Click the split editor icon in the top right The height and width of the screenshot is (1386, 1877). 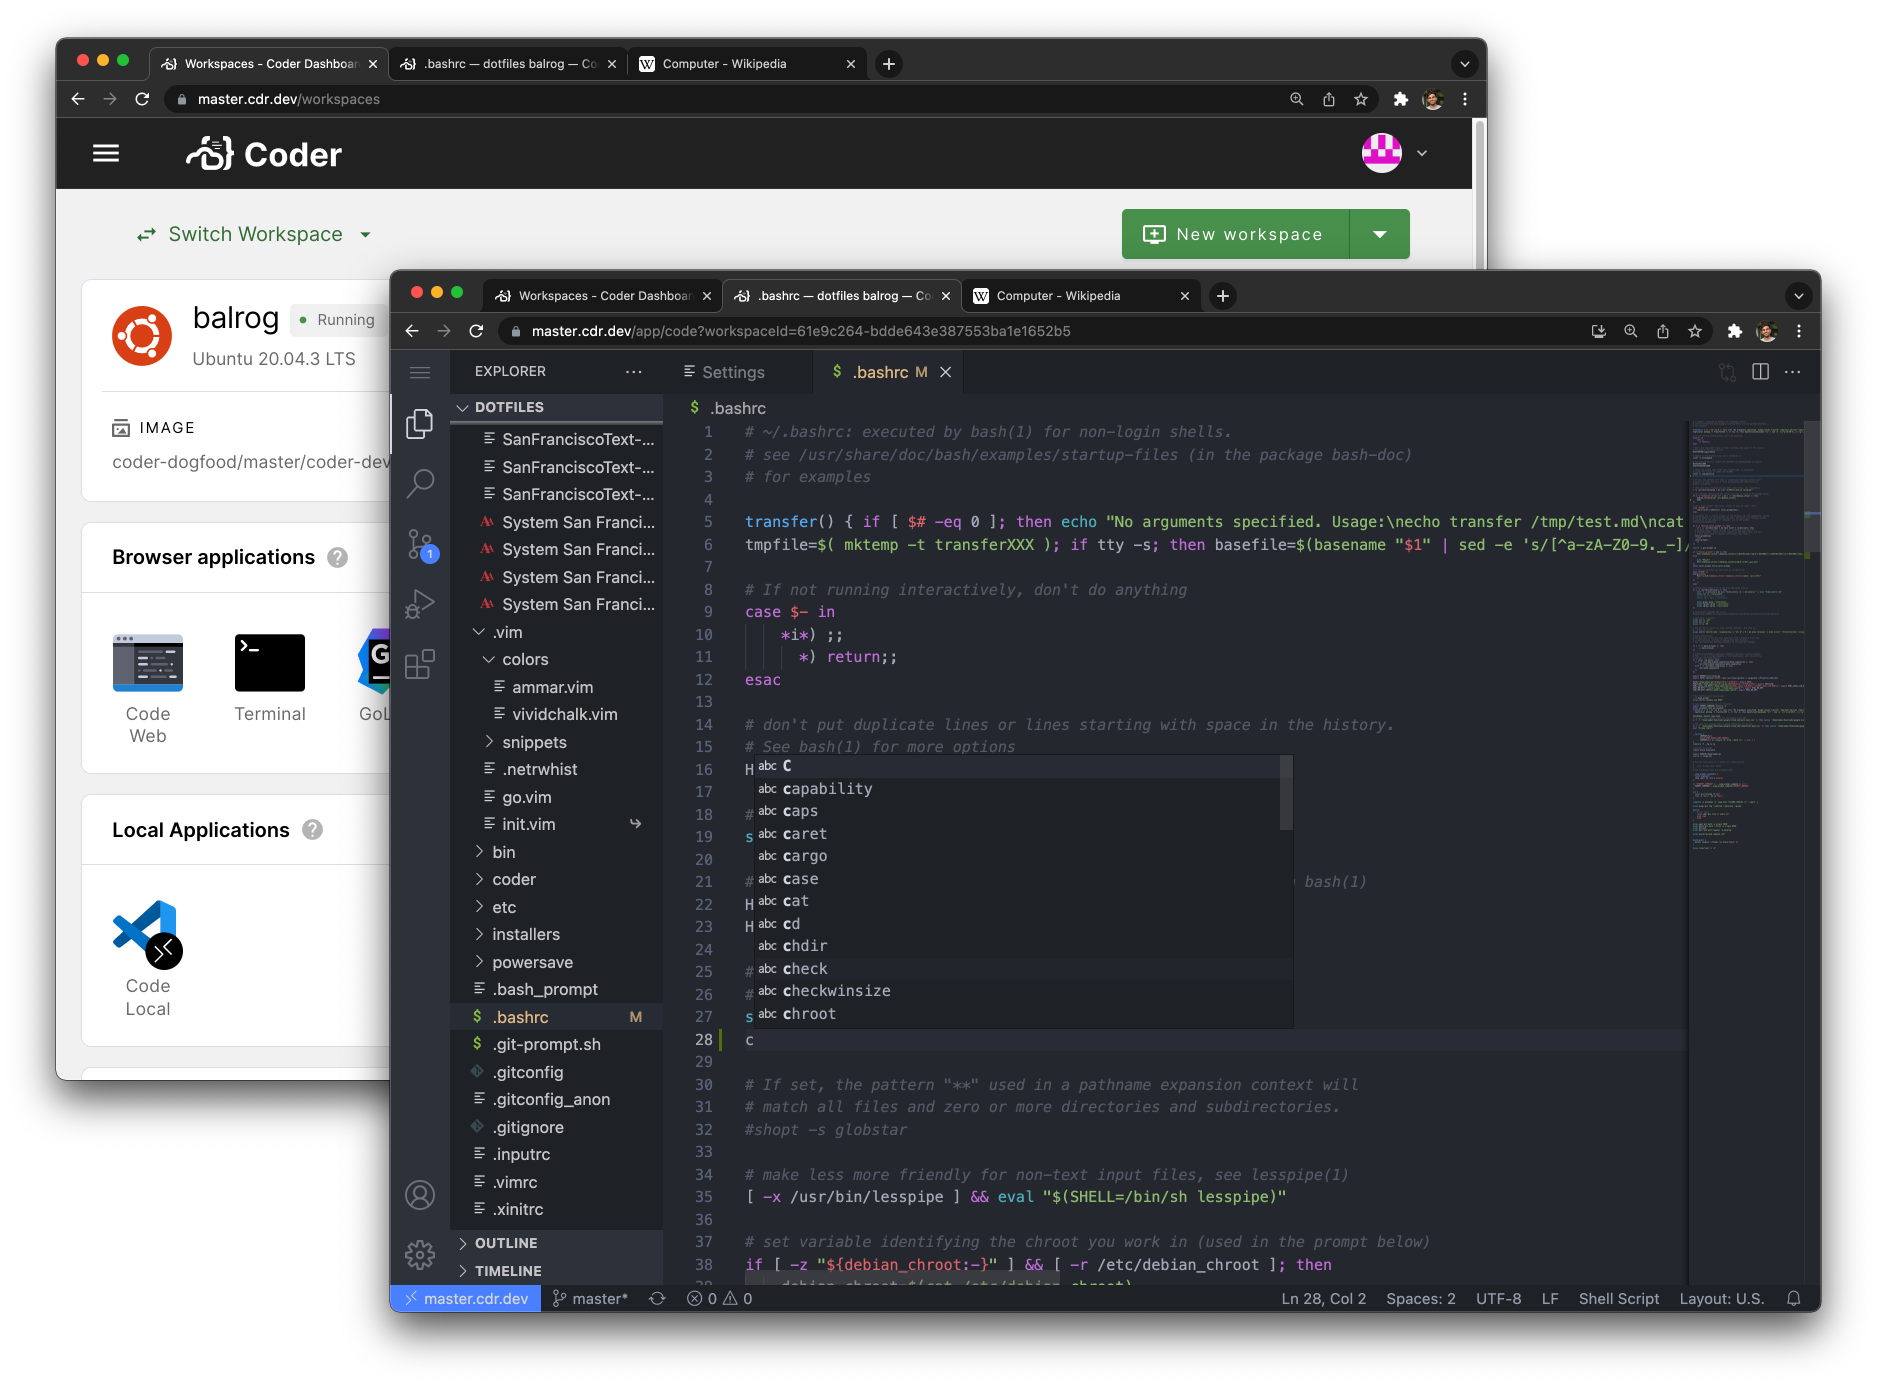(1759, 371)
